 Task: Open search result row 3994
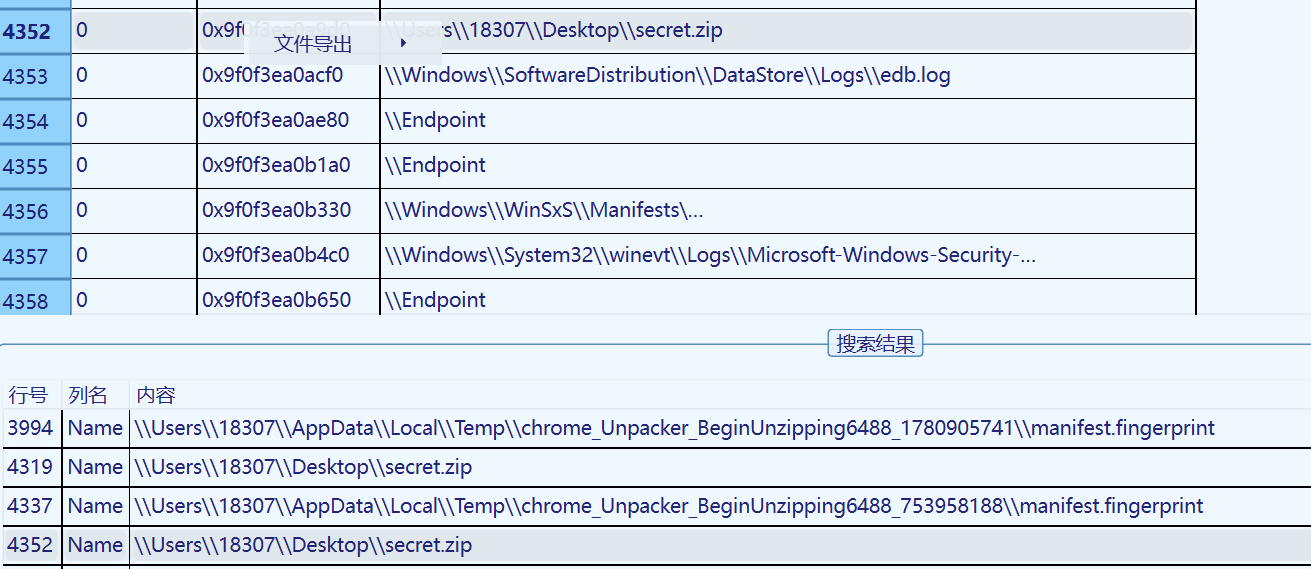pyautogui.click(x=657, y=428)
